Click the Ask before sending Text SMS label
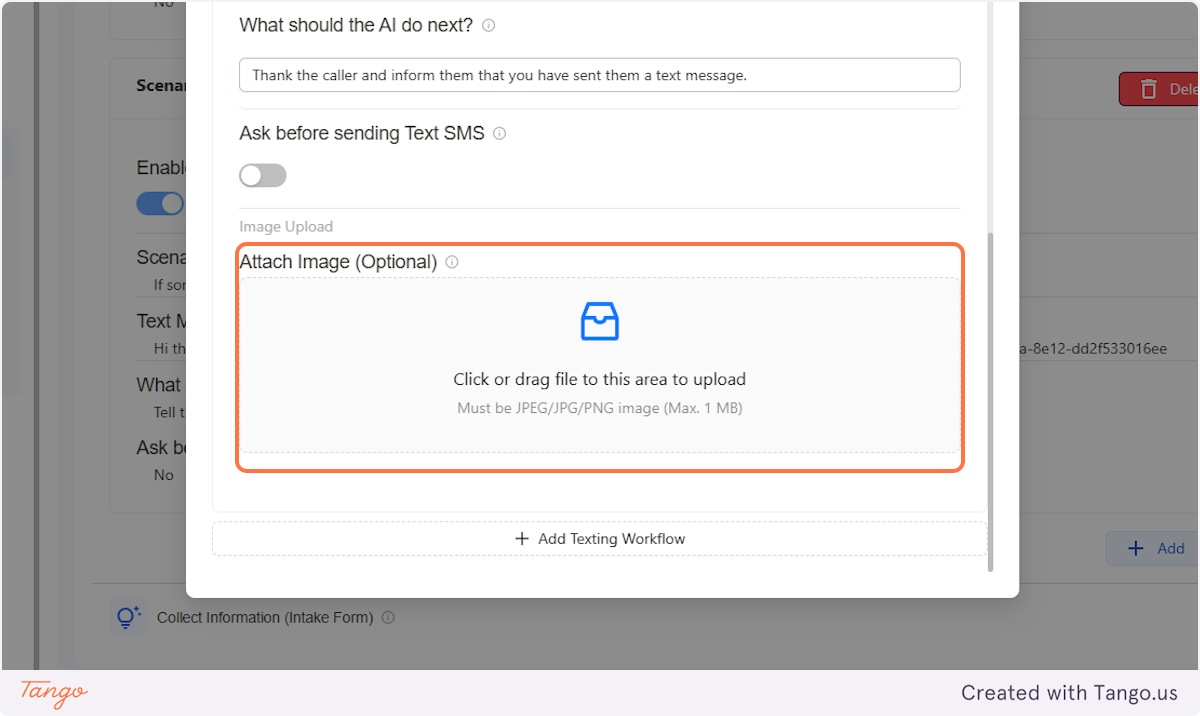Image resolution: width=1200 pixels, height=716 pixels. tap(362, 133)
